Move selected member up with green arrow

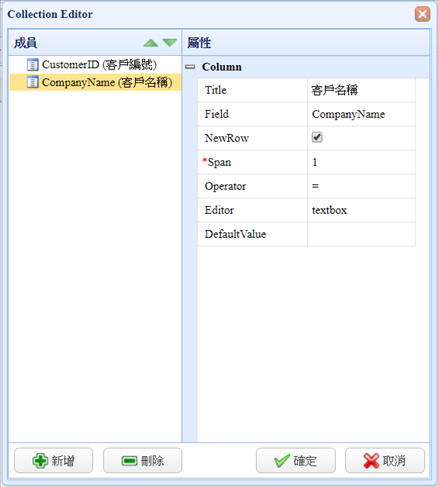(151, 43)
